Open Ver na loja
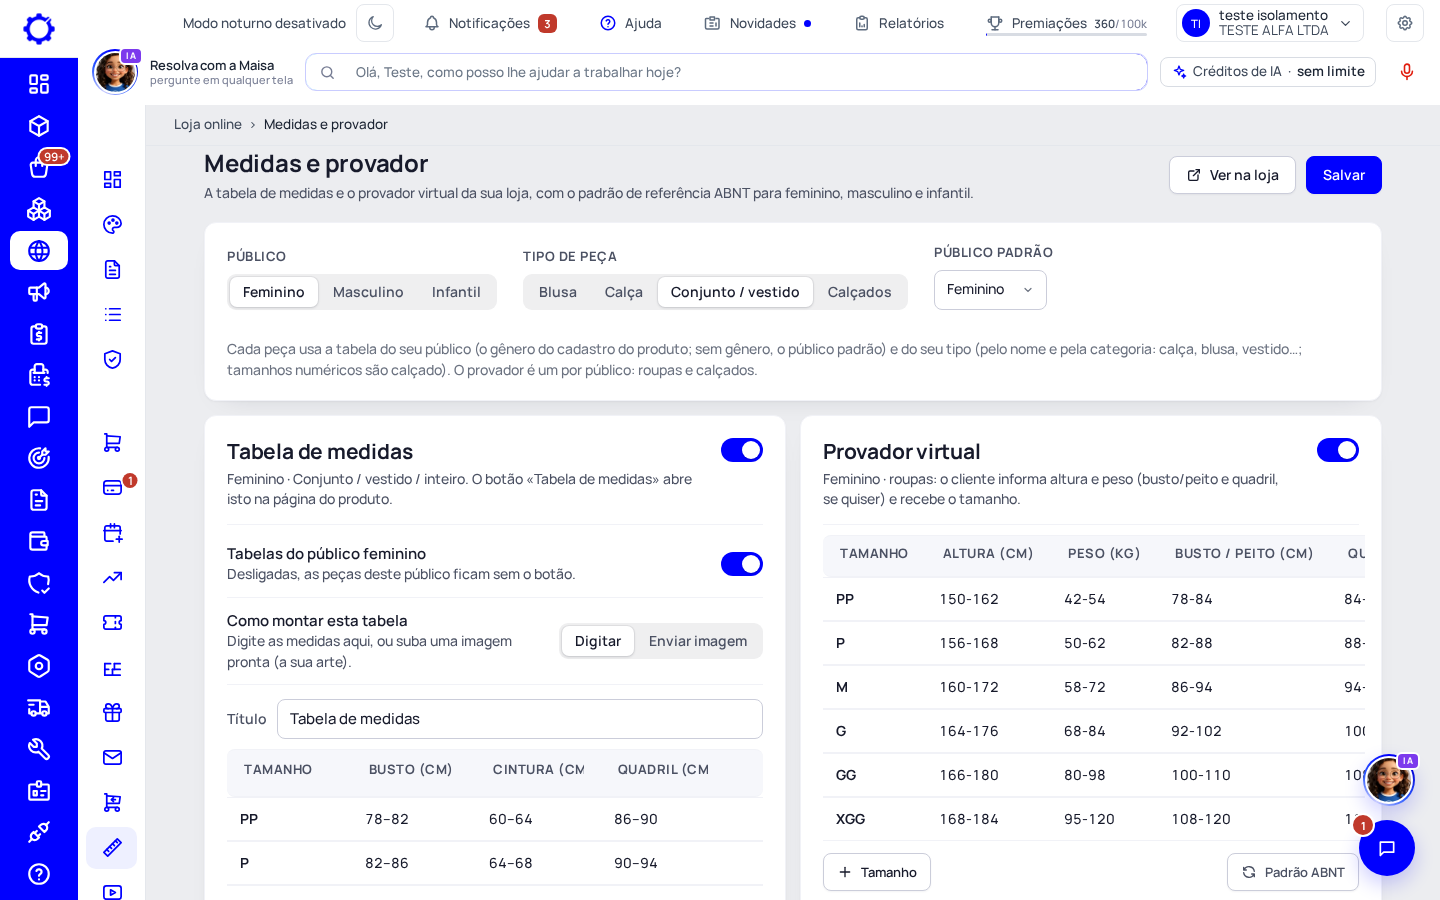Viewport: 1440px width, 900px height. click(1232, 175)
